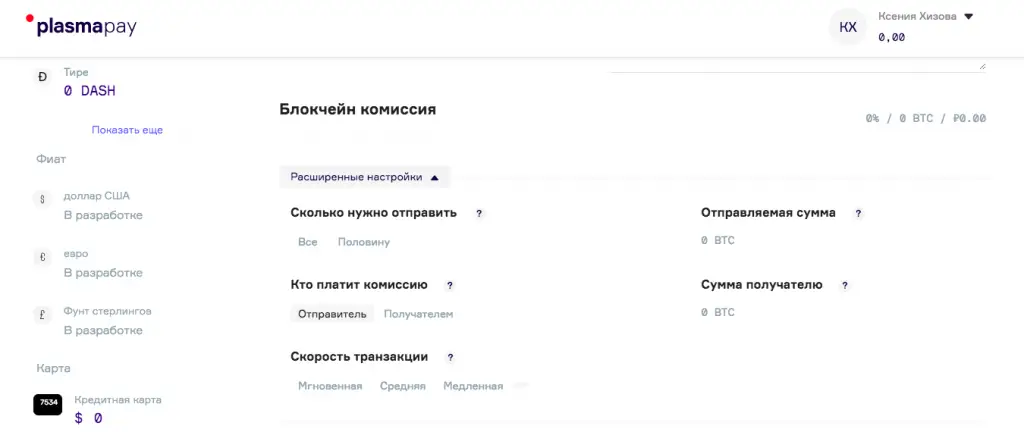This screenshot has width=1024, height=432.
Task: Click the Блокчейн комиссия heading
Action: point(358,109)
